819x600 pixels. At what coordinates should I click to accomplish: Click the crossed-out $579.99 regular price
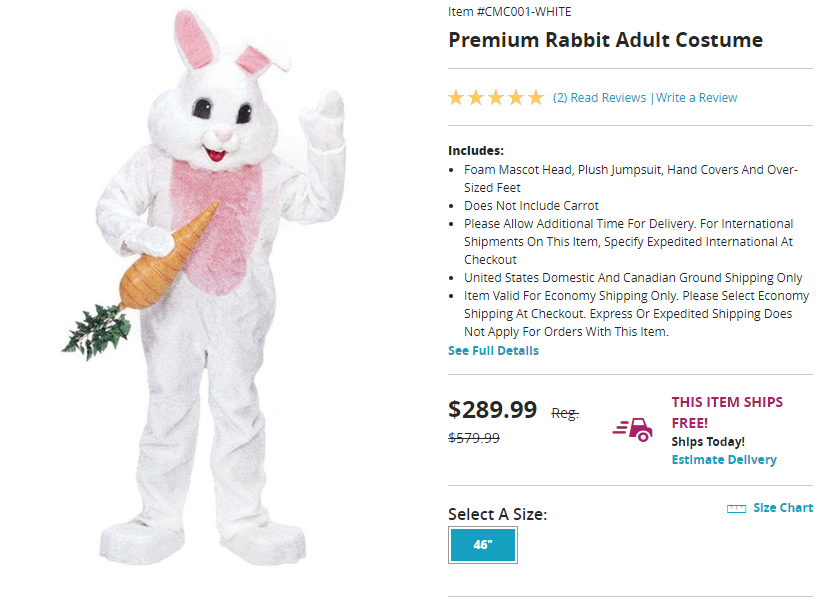click(474, 438)
